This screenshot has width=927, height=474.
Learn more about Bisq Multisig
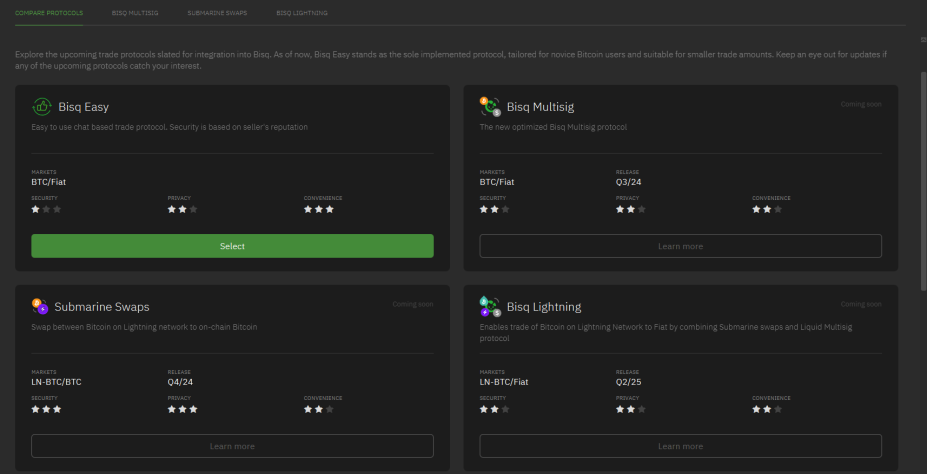[680, 246]
